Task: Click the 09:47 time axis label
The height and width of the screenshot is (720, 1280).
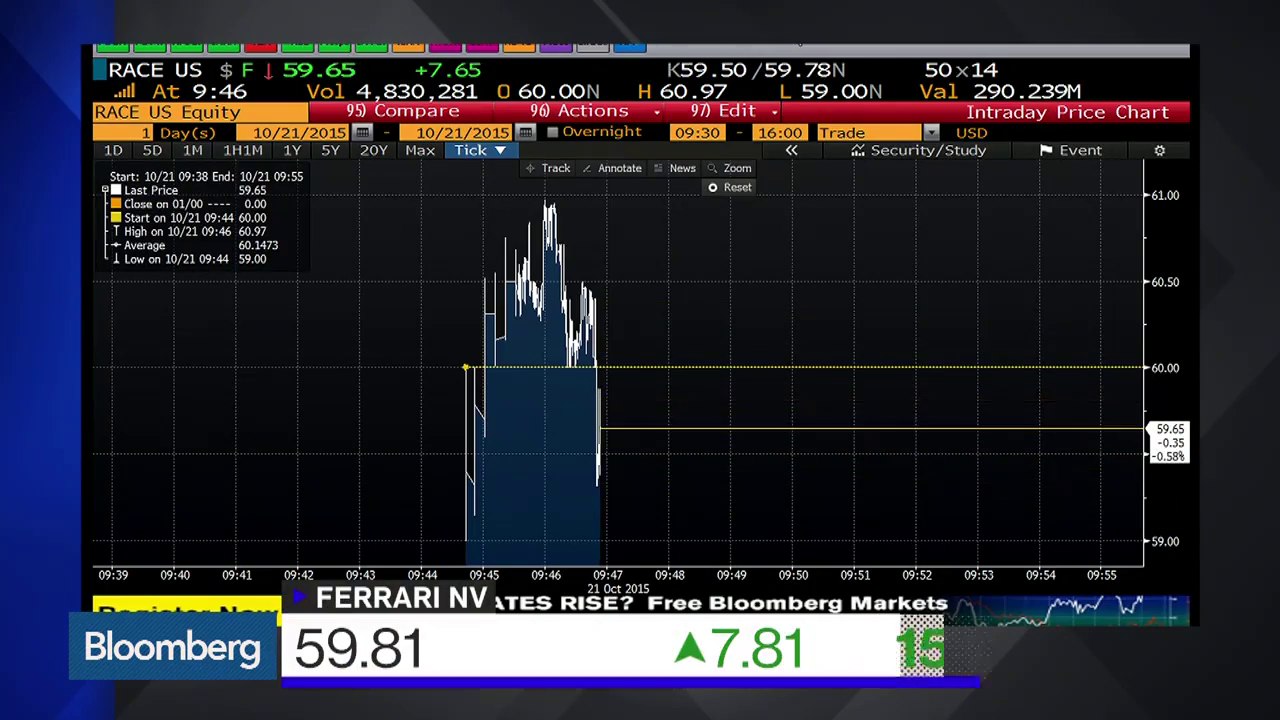Action: coord(608,575)
